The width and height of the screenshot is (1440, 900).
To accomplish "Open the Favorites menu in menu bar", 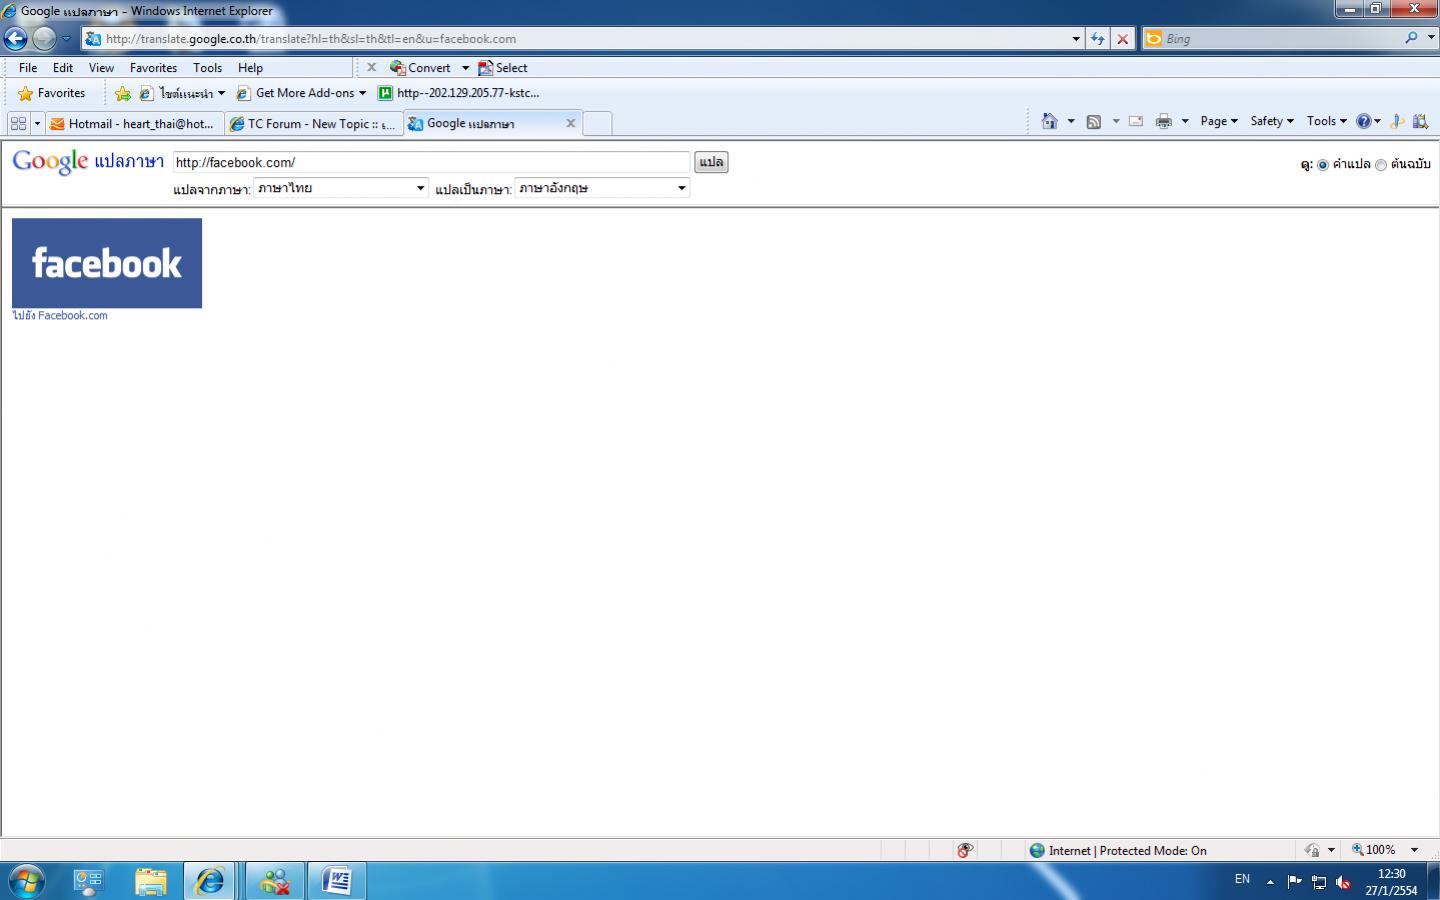I will coord(153,68).
